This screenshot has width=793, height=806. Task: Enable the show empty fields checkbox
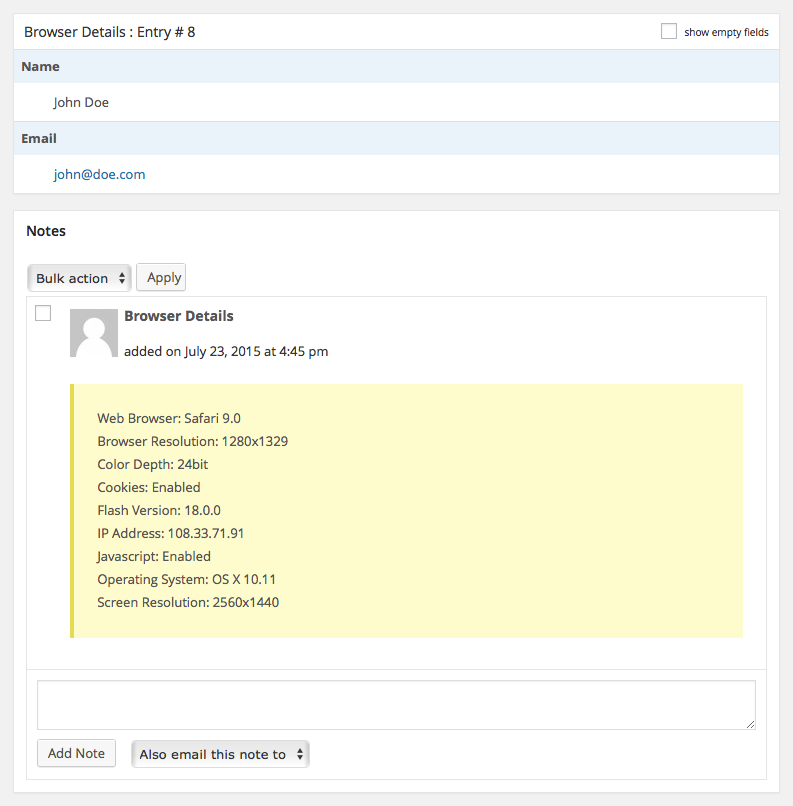click(669, 31)
